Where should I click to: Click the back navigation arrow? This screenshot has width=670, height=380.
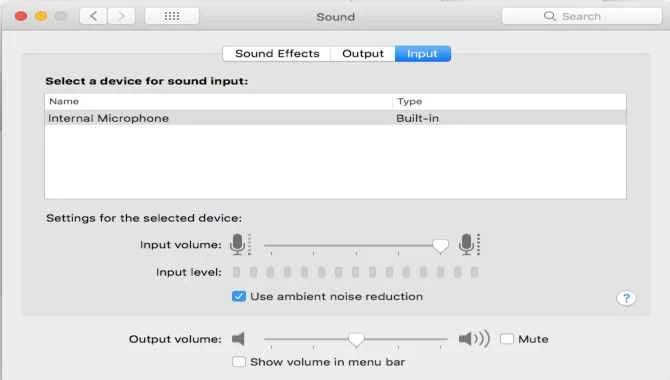pyautogui.click(x=93, y=16)
